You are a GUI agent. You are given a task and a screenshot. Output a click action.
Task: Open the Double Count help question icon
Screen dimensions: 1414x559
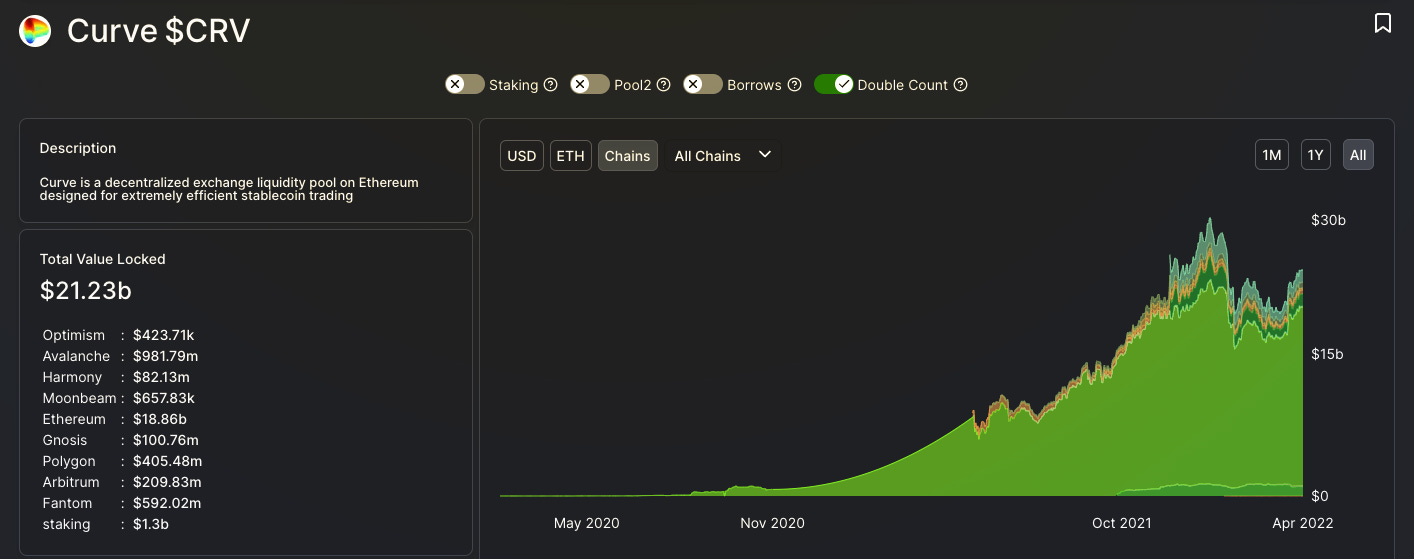960,85
